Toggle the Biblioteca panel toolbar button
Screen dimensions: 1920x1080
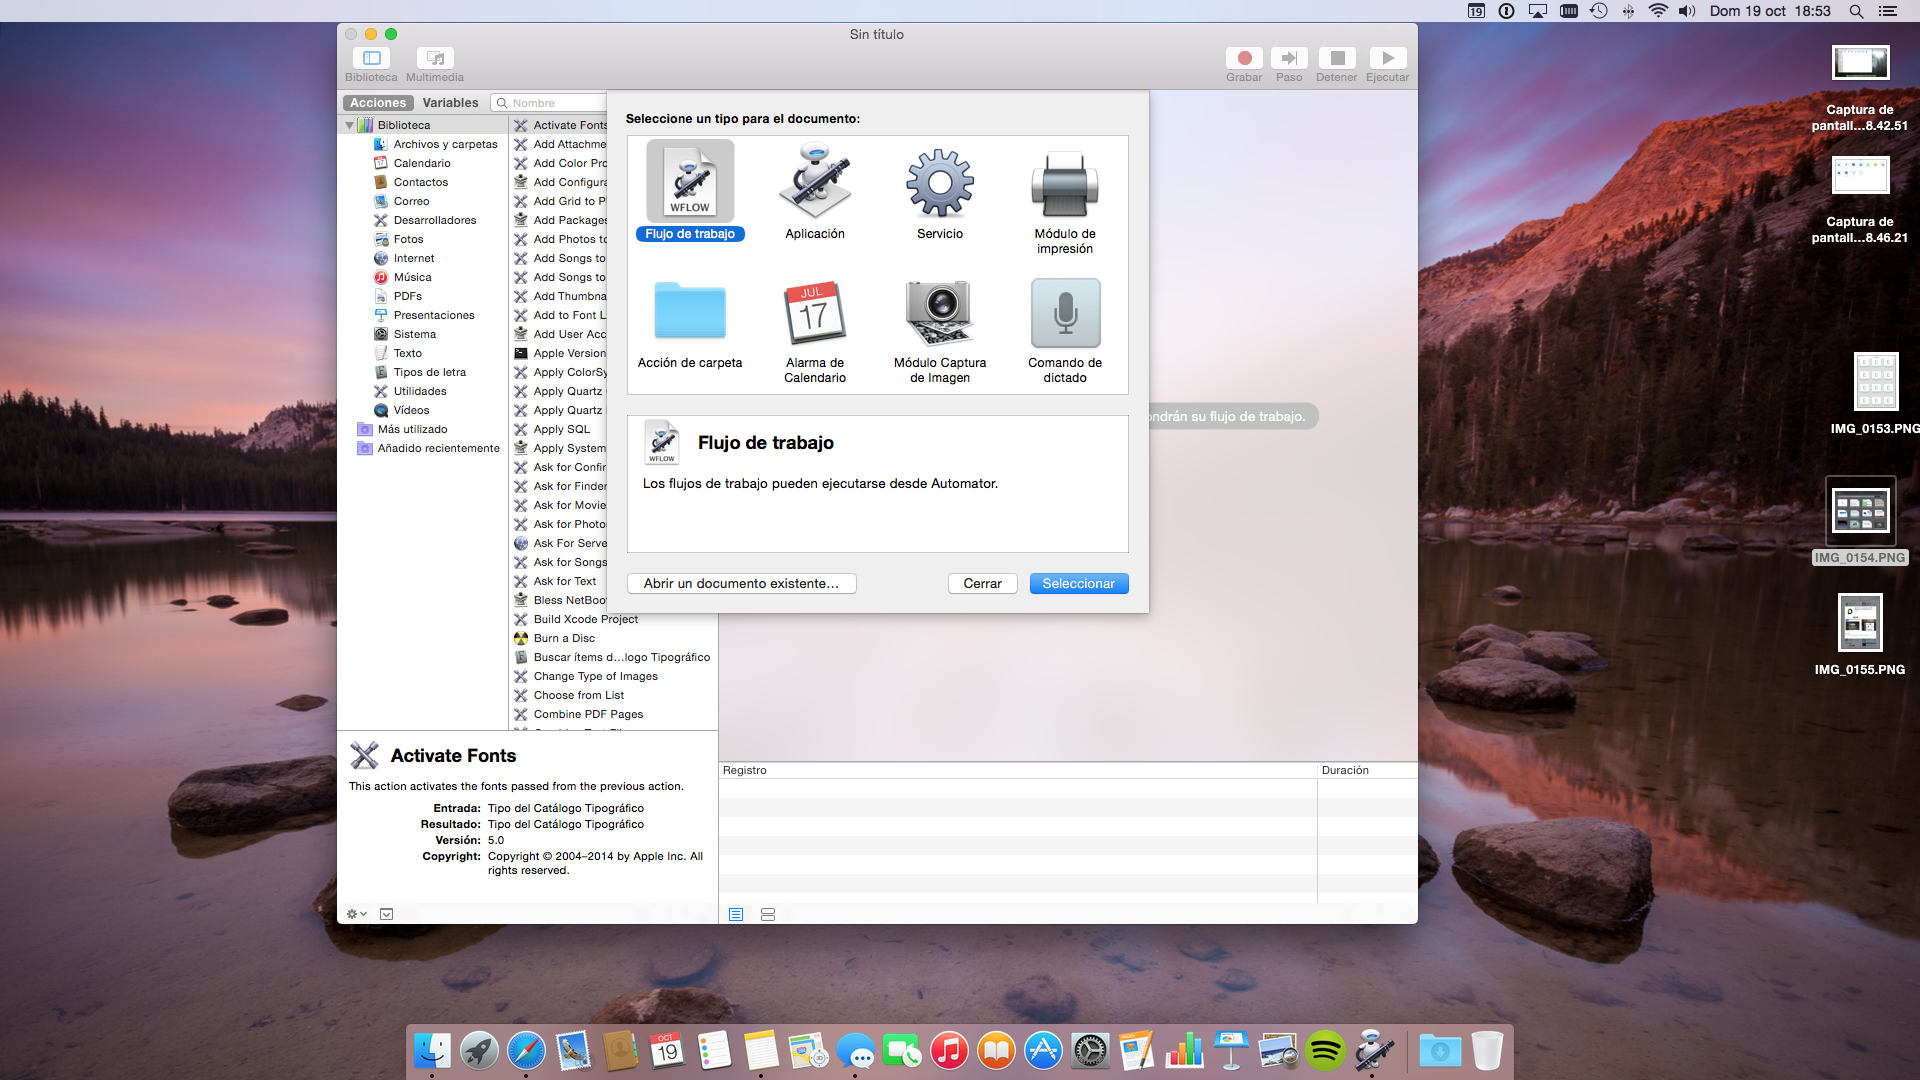coord(371,58)
